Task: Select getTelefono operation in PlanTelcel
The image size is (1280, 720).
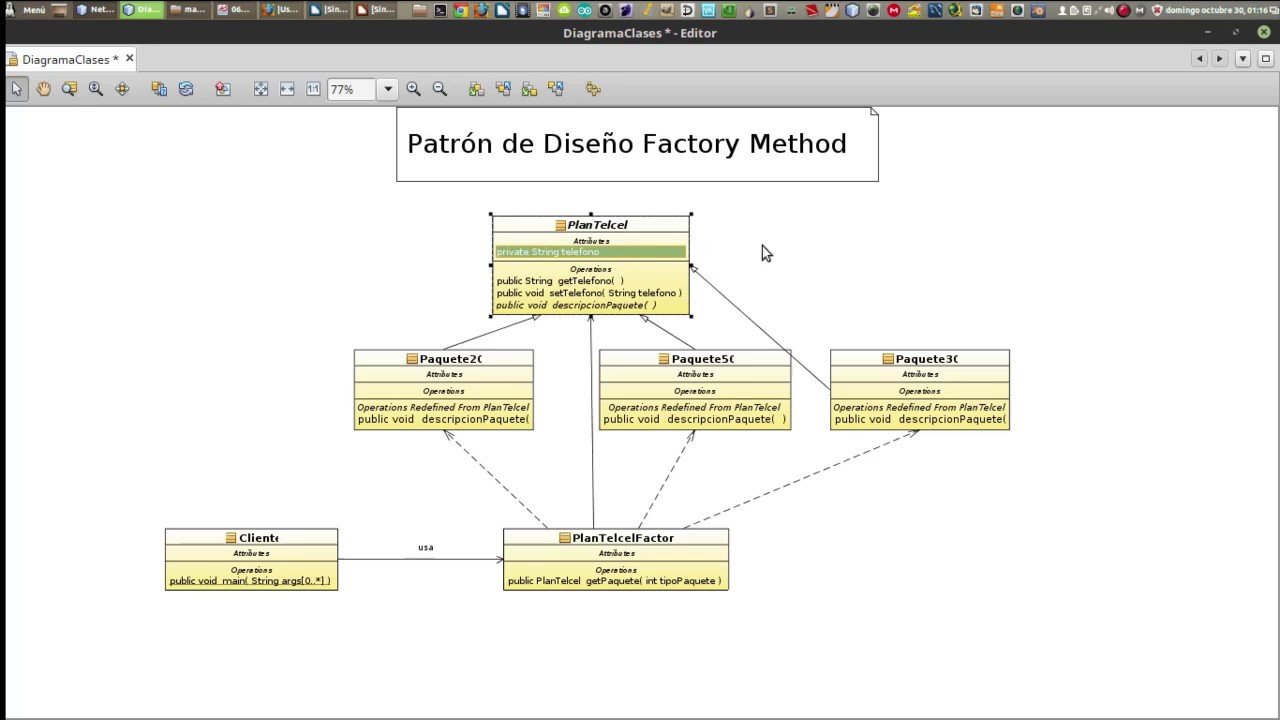Action: pyautogui.click(x=560, y=281)
